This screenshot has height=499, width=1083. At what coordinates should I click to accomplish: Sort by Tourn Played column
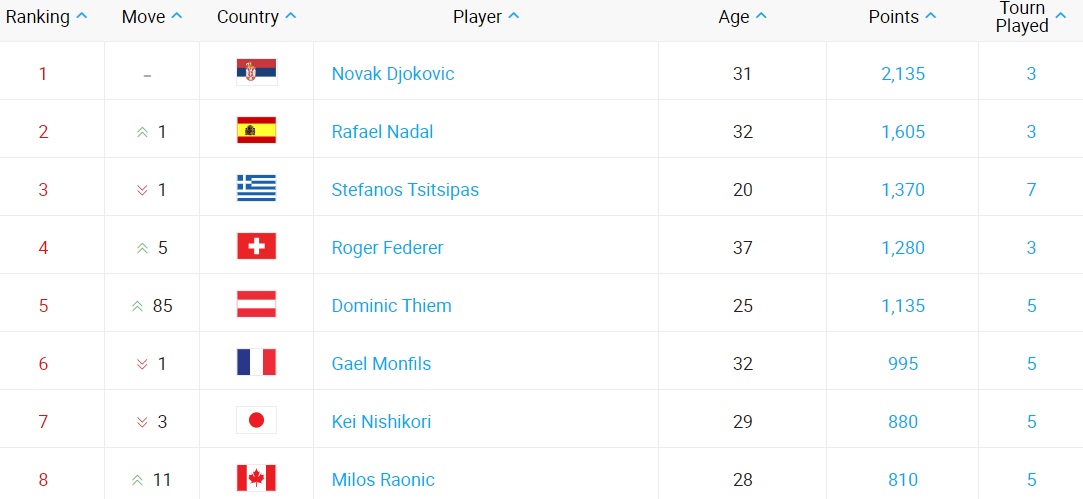coord(1030,17)
